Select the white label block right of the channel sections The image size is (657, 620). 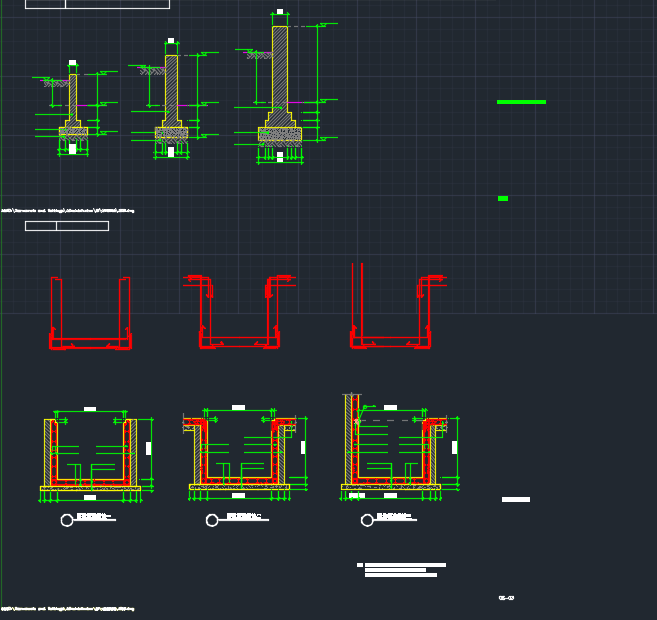[516, 499]
